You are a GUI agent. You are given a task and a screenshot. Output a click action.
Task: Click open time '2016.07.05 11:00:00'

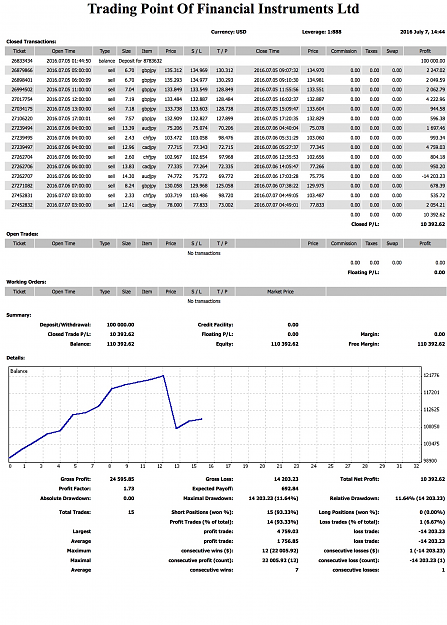pyautogui.click(x=69, y=90)
